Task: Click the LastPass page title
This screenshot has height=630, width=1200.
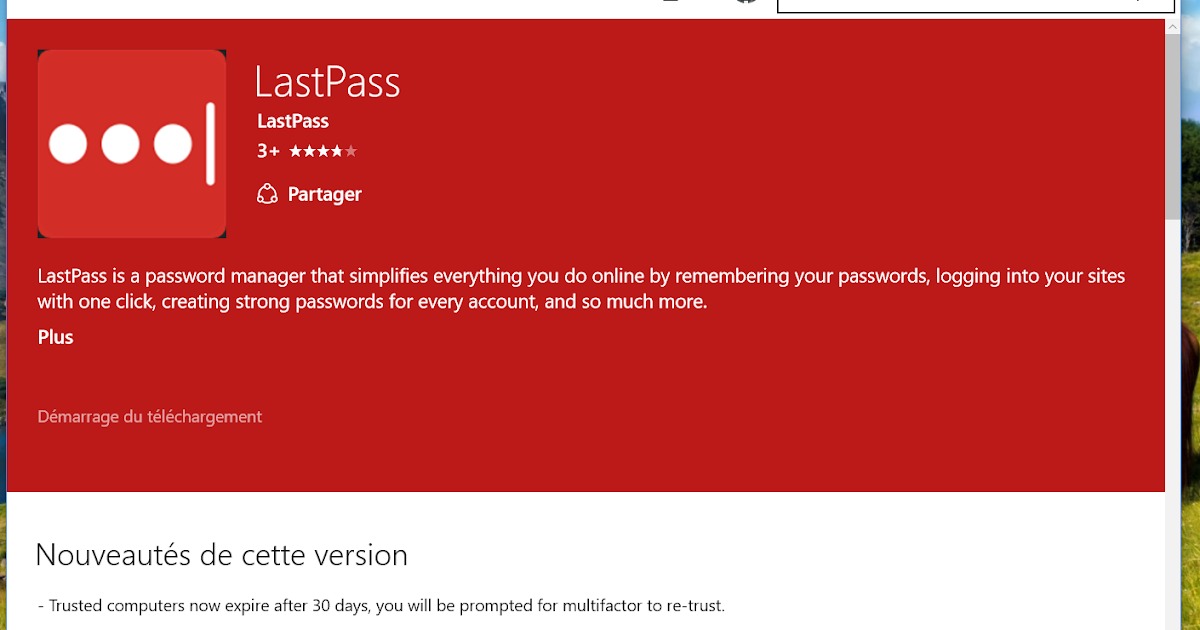Action: 327,82
